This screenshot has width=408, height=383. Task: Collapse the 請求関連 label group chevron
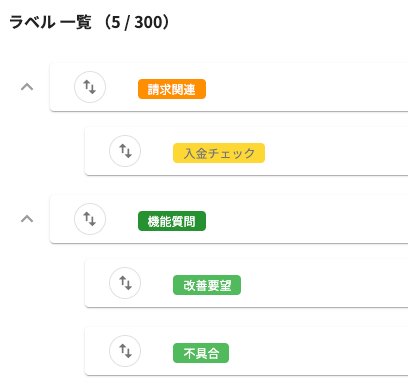(x=27, y=87)
